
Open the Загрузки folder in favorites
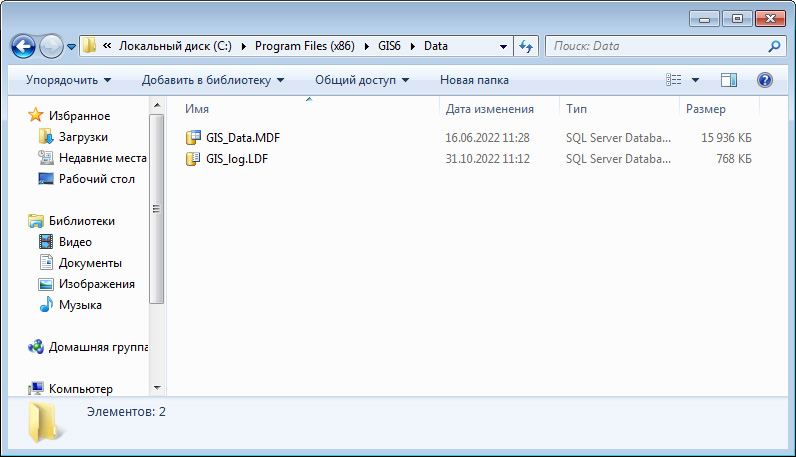[x=83, y=137]
